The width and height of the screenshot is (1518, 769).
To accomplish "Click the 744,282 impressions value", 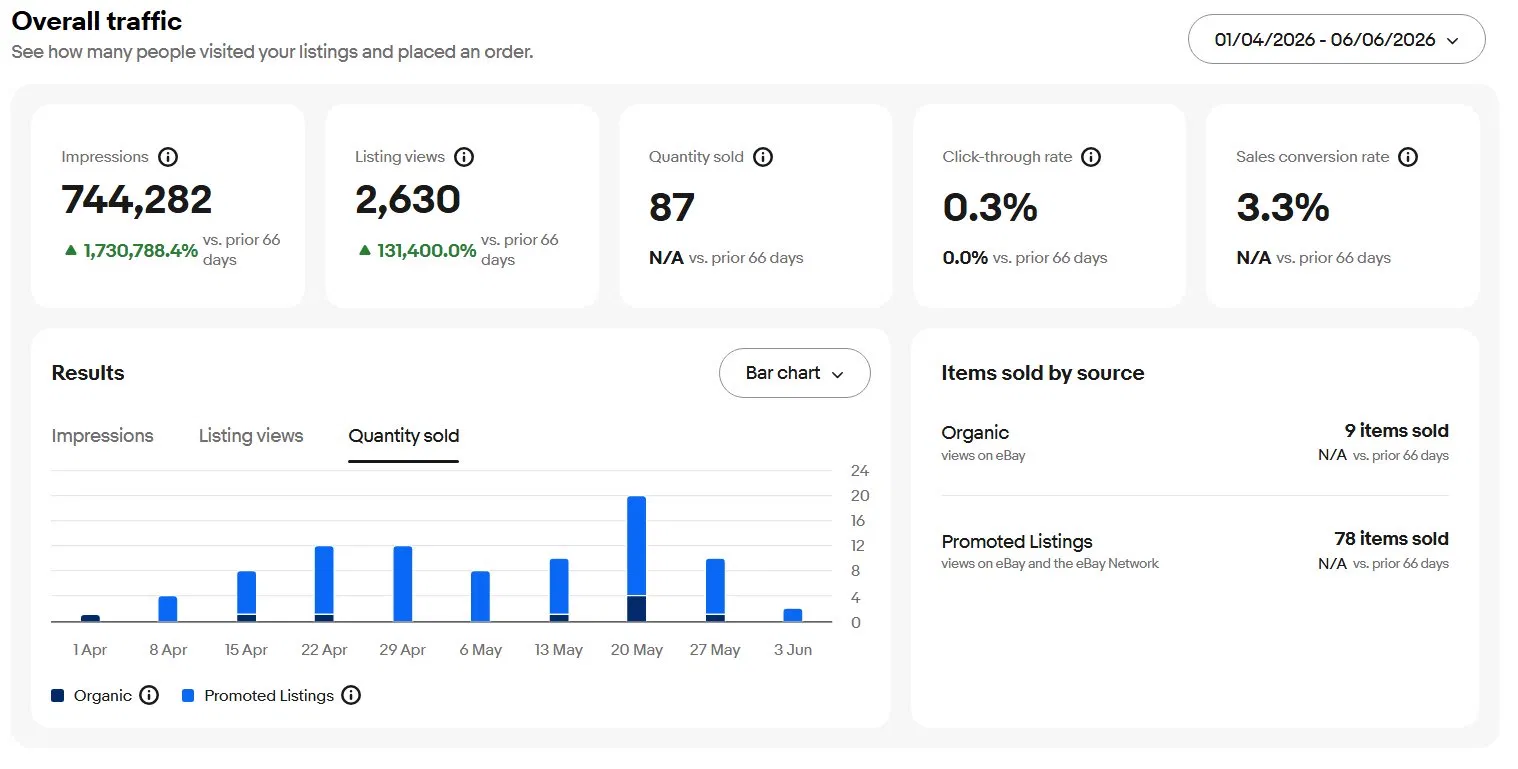I will click(137, 200).
